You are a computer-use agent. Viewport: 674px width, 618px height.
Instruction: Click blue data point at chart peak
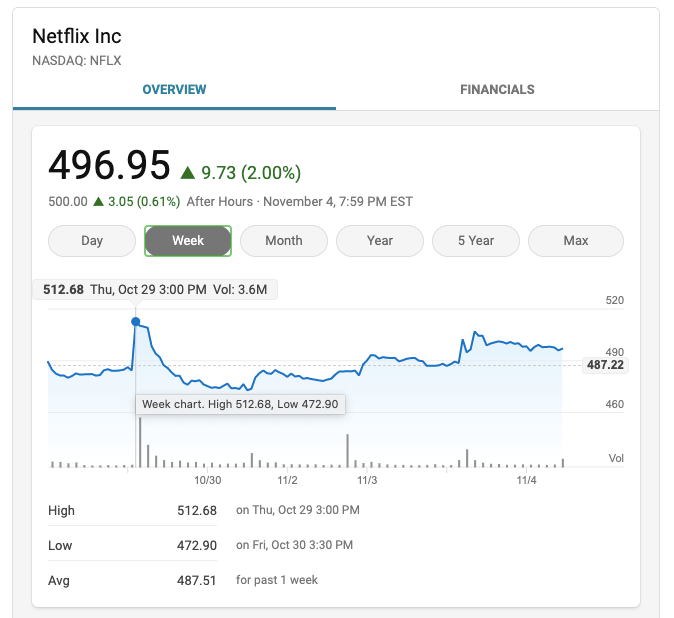pyautogui.click(x=135, y=322)
